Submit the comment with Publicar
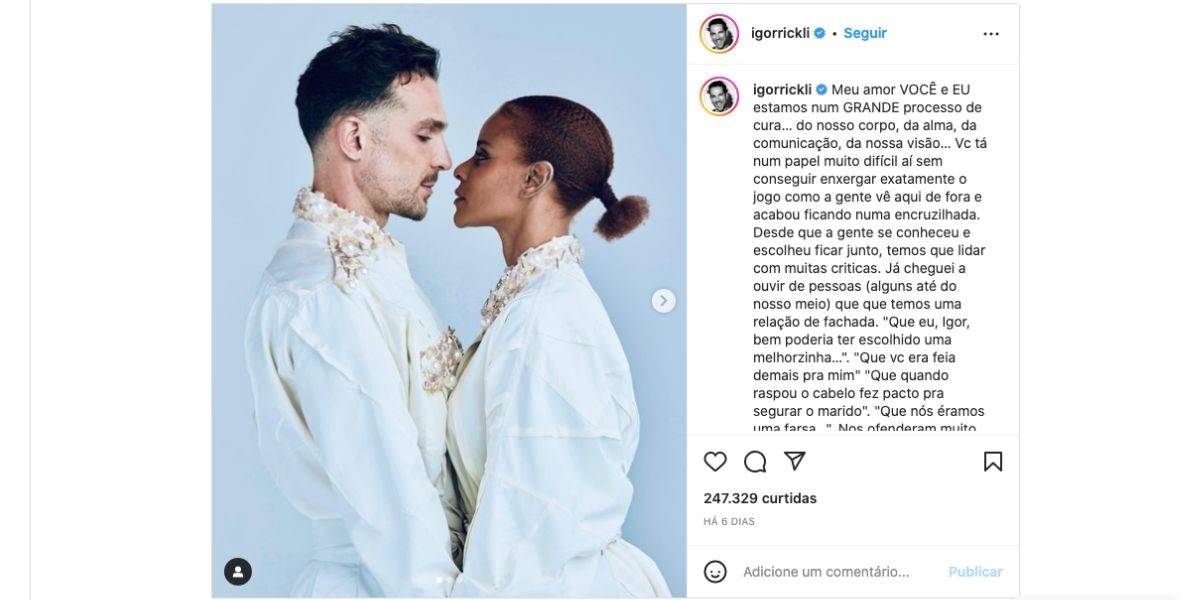Image resolution: width=1200 pixels, height=600 pixels. (975, 572)
